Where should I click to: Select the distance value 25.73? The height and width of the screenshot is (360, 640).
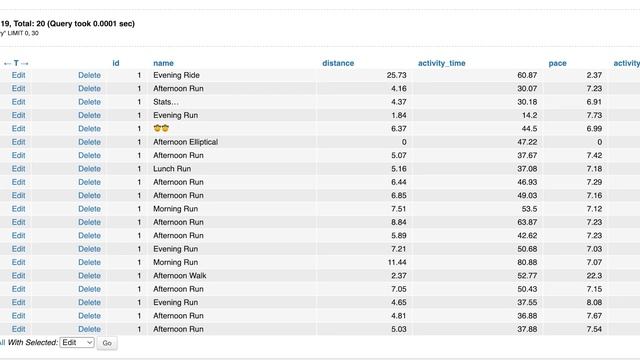(x=396, y=75)
